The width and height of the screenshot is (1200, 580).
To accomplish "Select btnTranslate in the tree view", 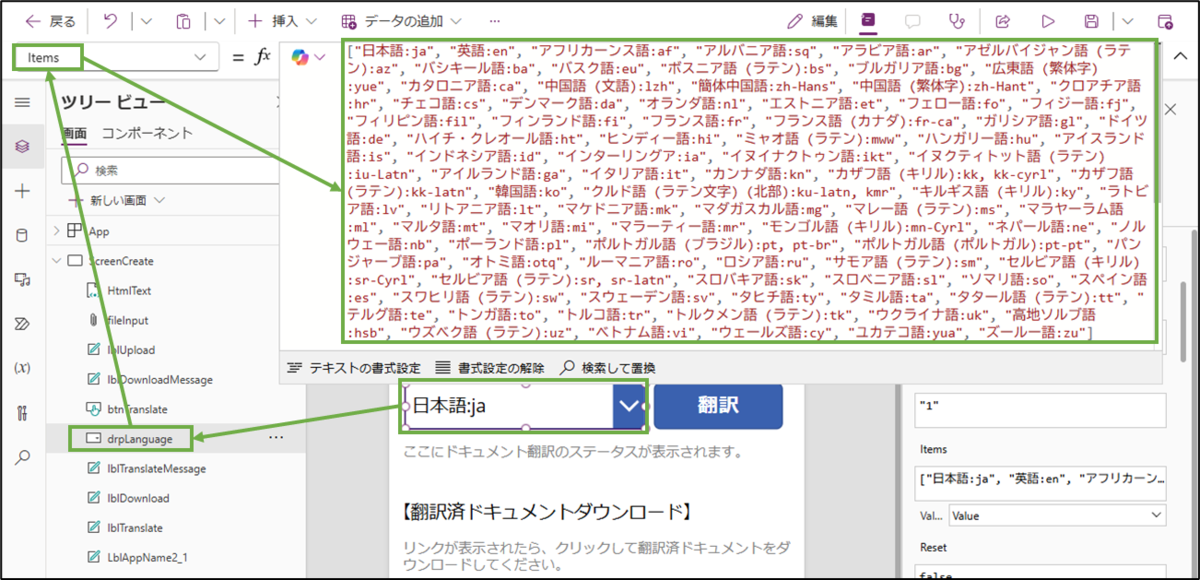I will (x=137, y=409).
